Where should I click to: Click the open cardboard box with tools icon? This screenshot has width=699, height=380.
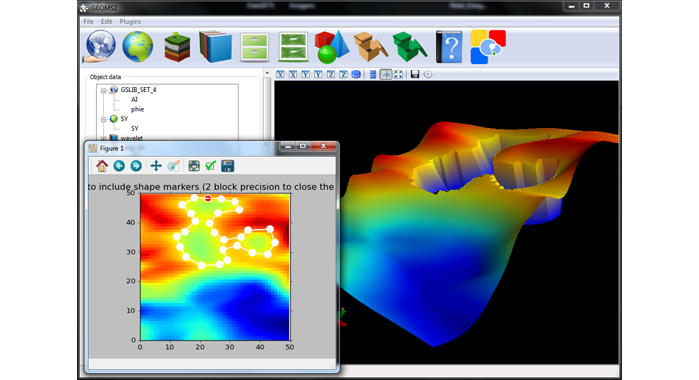[x=370, y=46]
